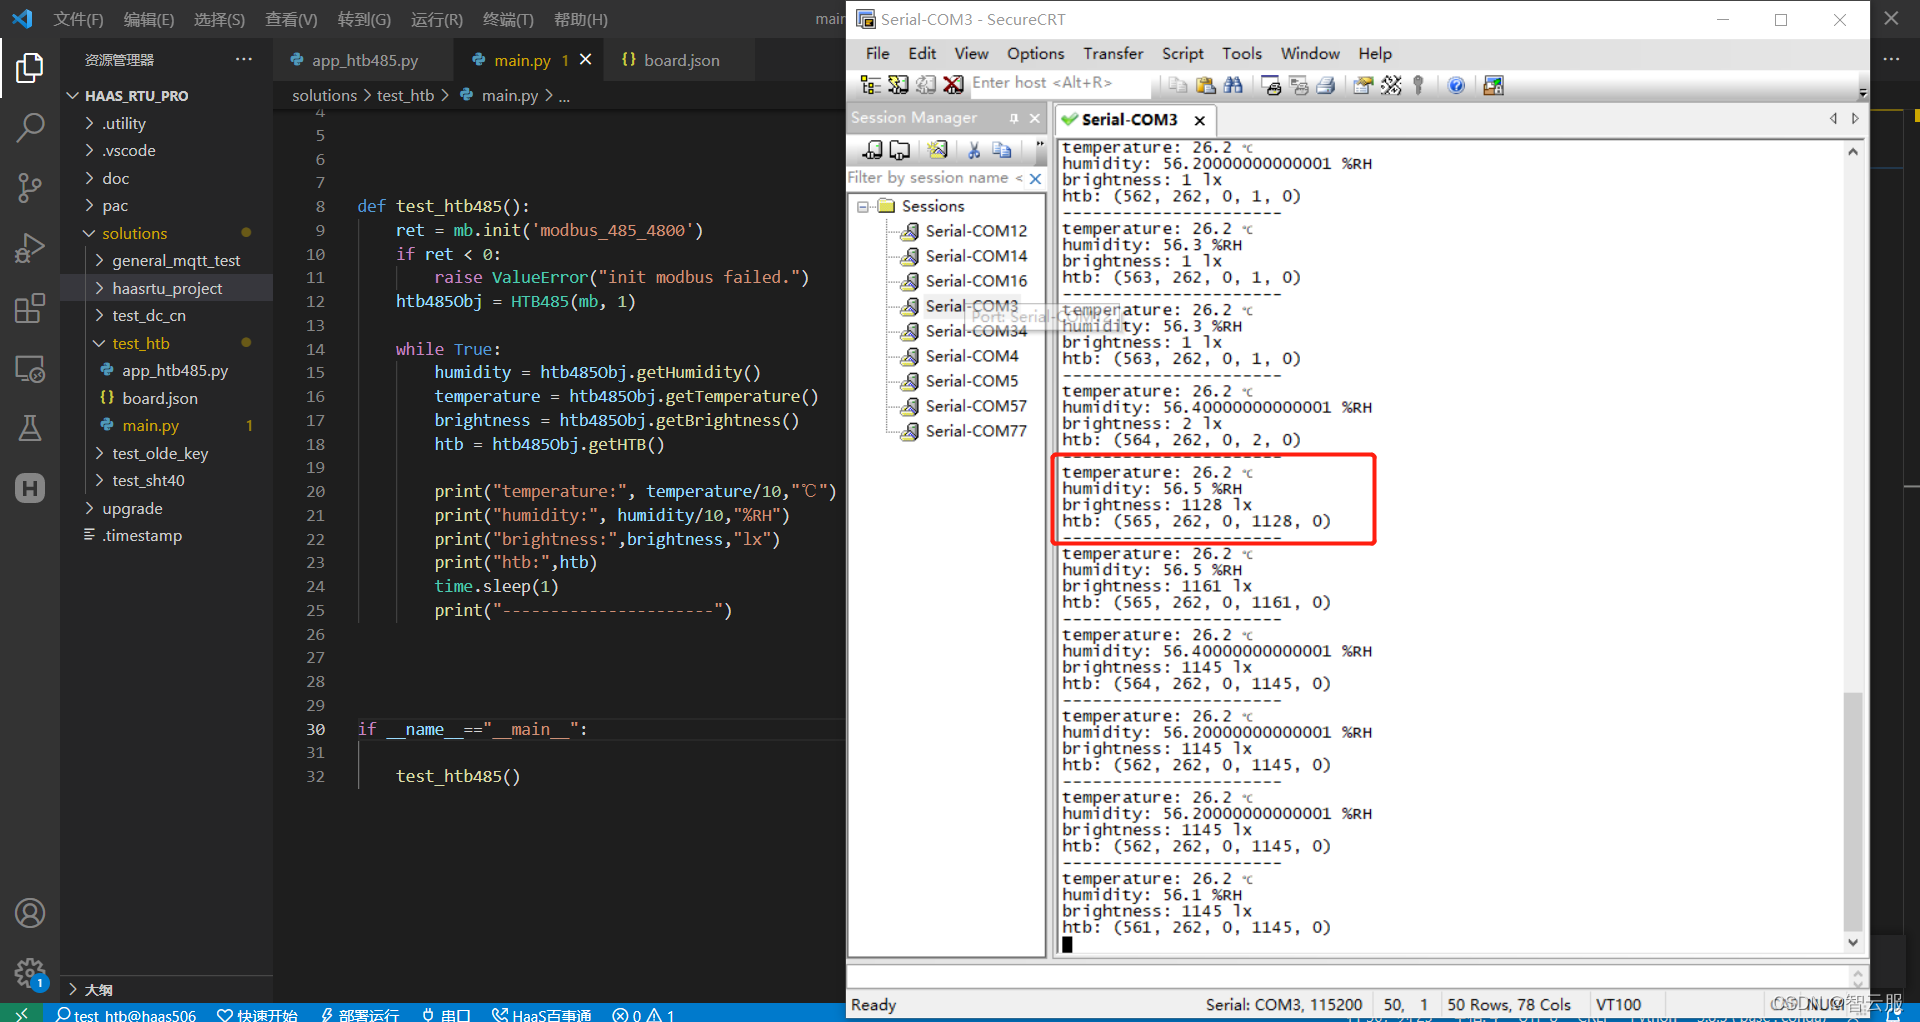Click SecureCRT Print Selection icon
Screen dimensions: 1920x1022
1299,85
